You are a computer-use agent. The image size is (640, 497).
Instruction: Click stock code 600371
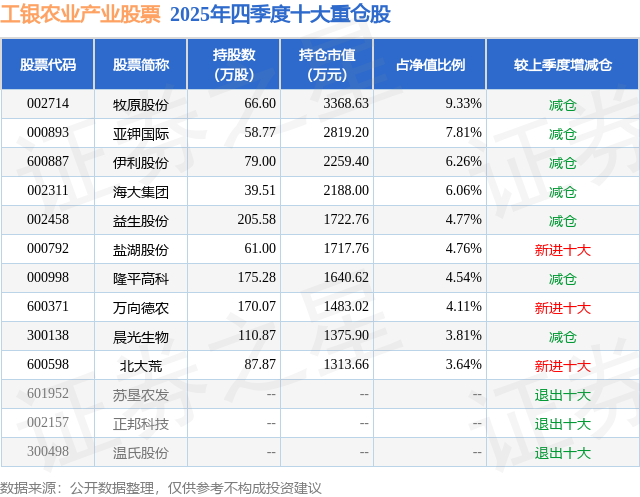point(48,306)
